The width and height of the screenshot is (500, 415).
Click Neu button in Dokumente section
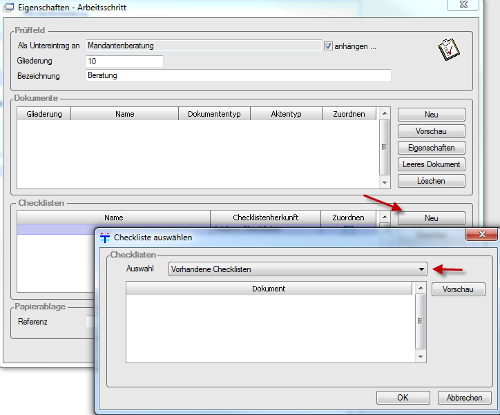[431, 114]
